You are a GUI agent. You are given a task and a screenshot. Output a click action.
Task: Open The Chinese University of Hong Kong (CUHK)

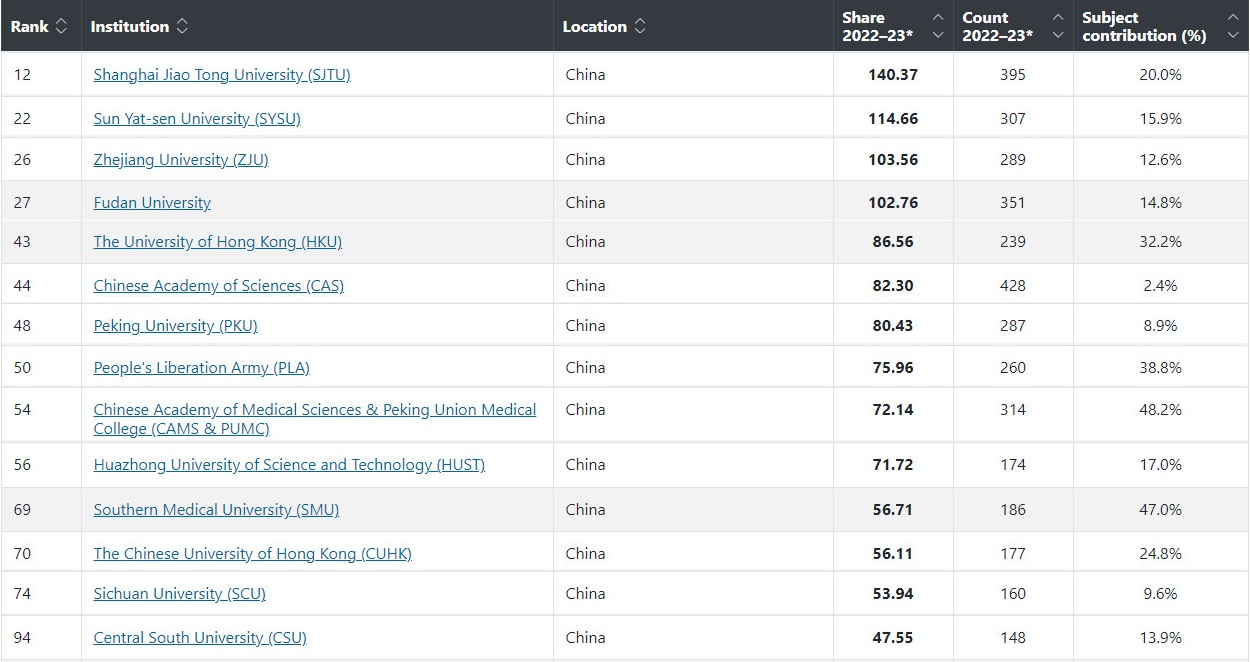(x=252, y=554)
